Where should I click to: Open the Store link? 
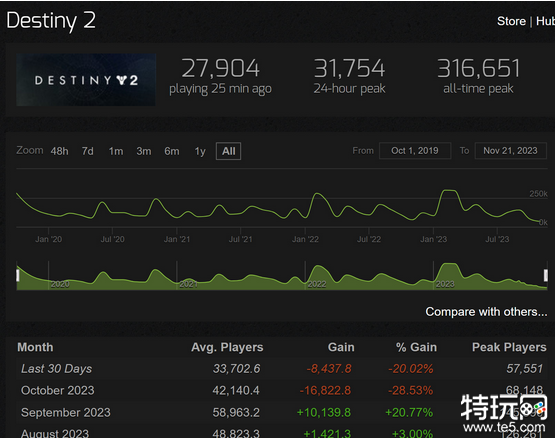point(511,21)
